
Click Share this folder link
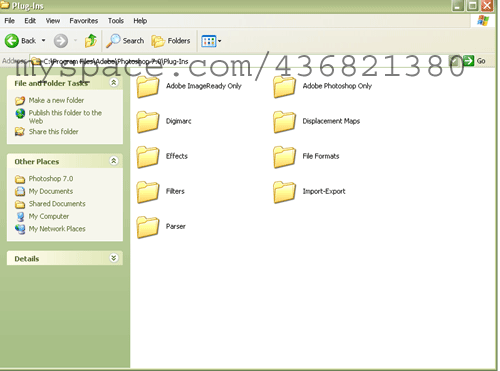pyautogui.click(x=53, y=131)
